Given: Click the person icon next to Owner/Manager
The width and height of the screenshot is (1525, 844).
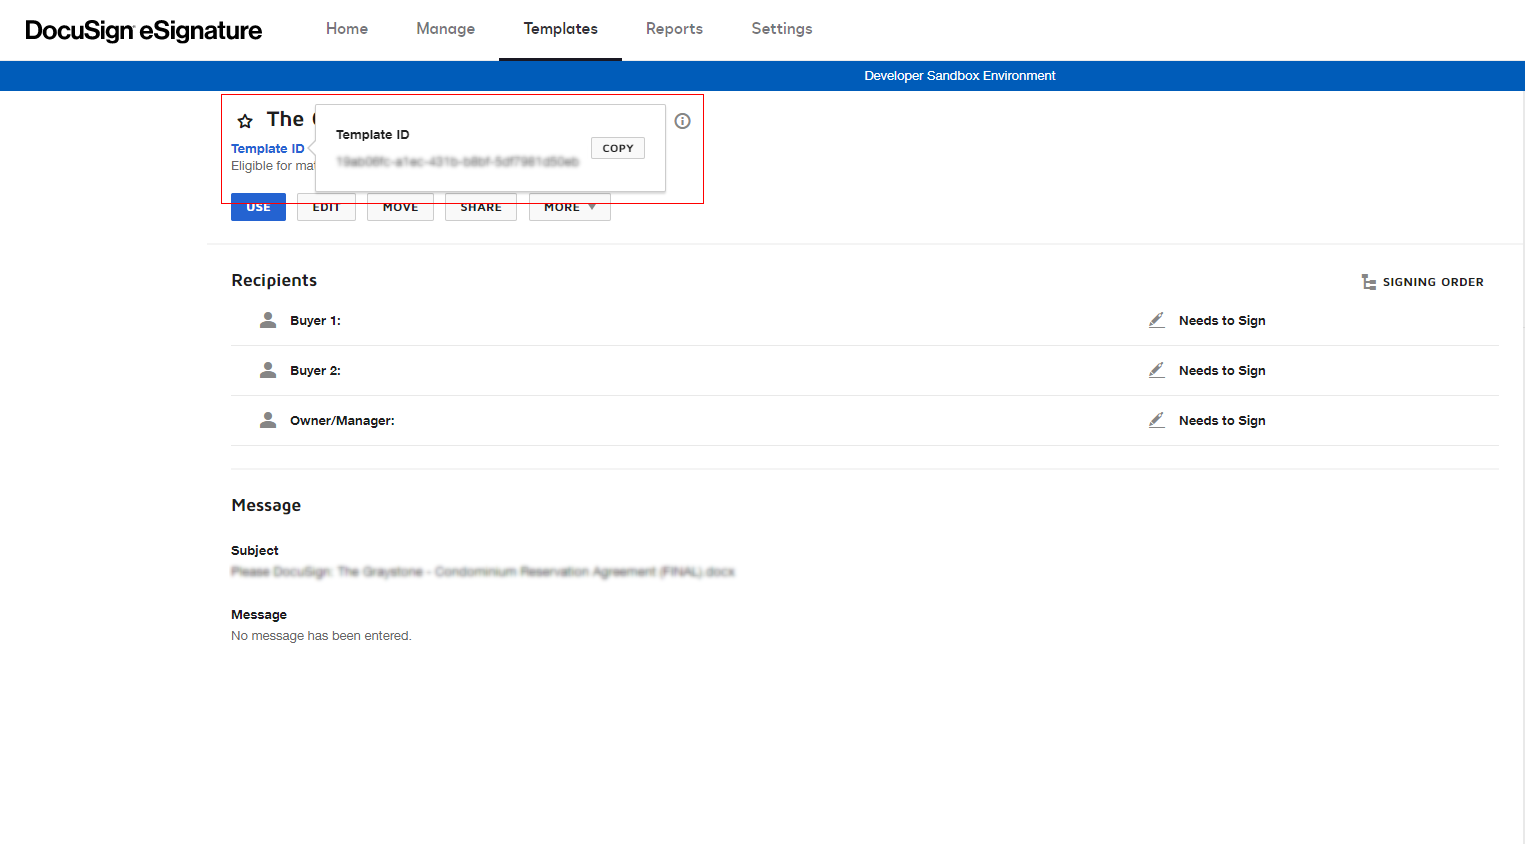Looking at the screenshot, I should coord(267,419).
